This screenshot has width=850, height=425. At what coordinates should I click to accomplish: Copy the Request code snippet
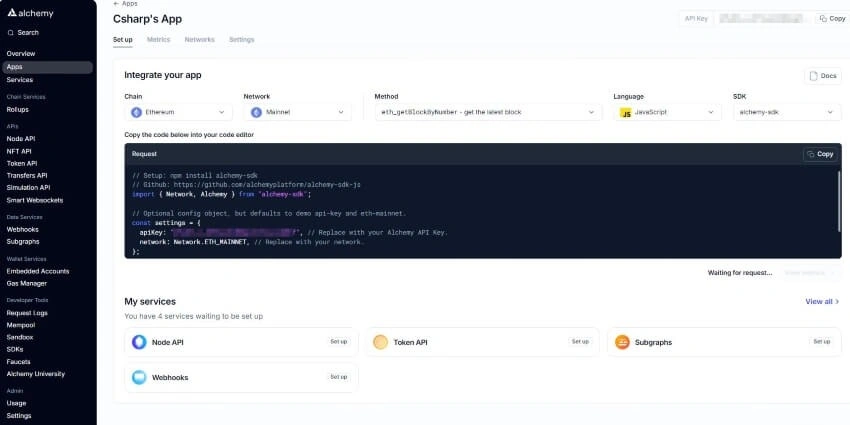point(820,154)
